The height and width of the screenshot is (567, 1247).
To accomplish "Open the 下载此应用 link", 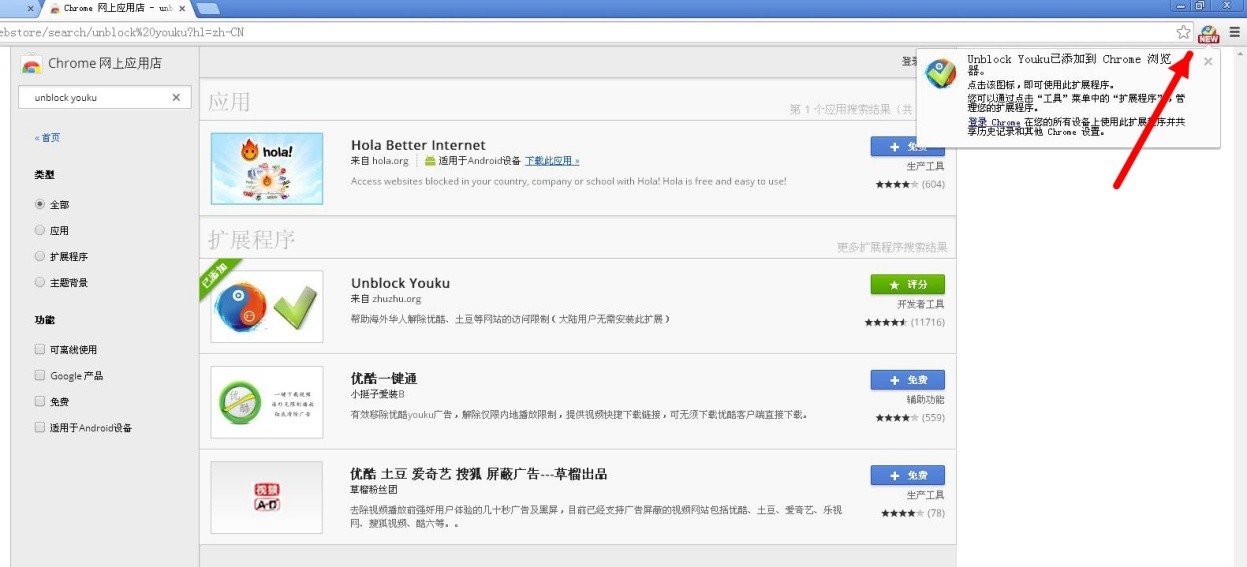I will (x=552, y=161).
